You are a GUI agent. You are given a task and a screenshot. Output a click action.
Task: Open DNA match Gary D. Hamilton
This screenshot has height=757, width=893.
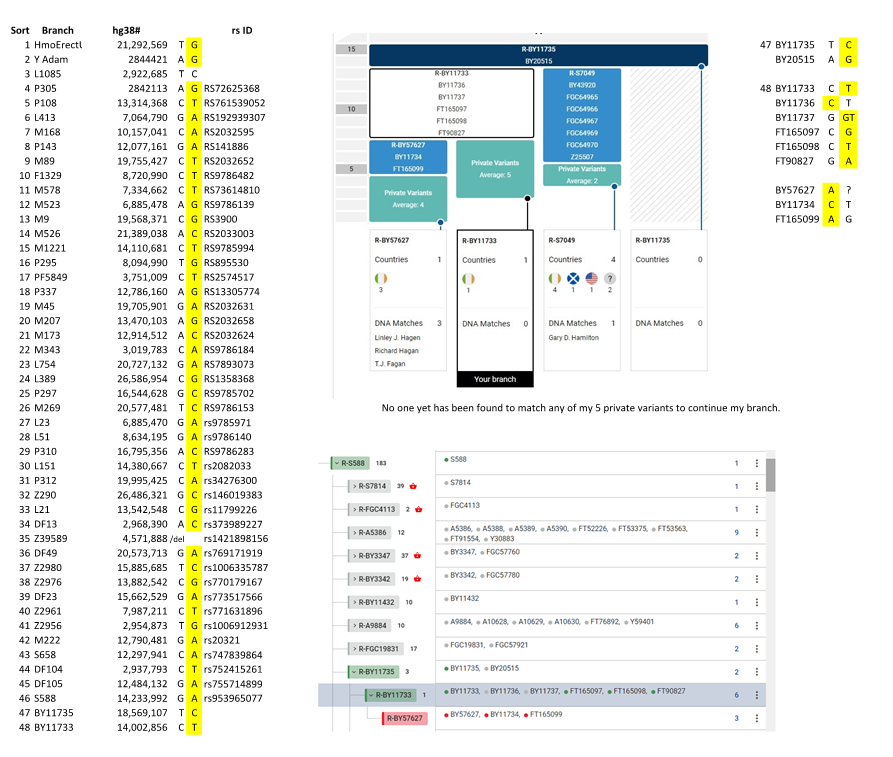pyautogui.click(x=574, y=338)
